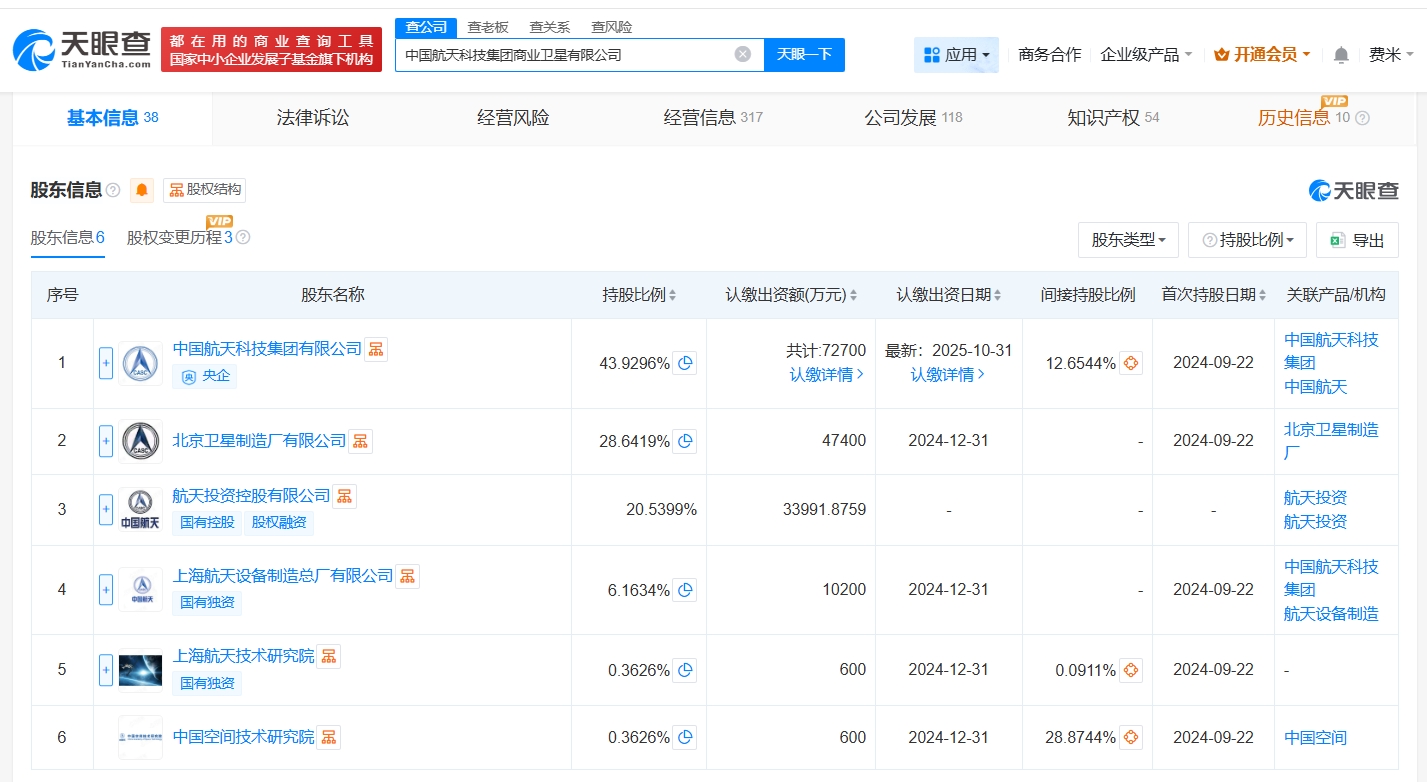Viewport: 1427px width, 782px height.
Task: Click the 天眼一下 search button
Action: pos(804,54)
